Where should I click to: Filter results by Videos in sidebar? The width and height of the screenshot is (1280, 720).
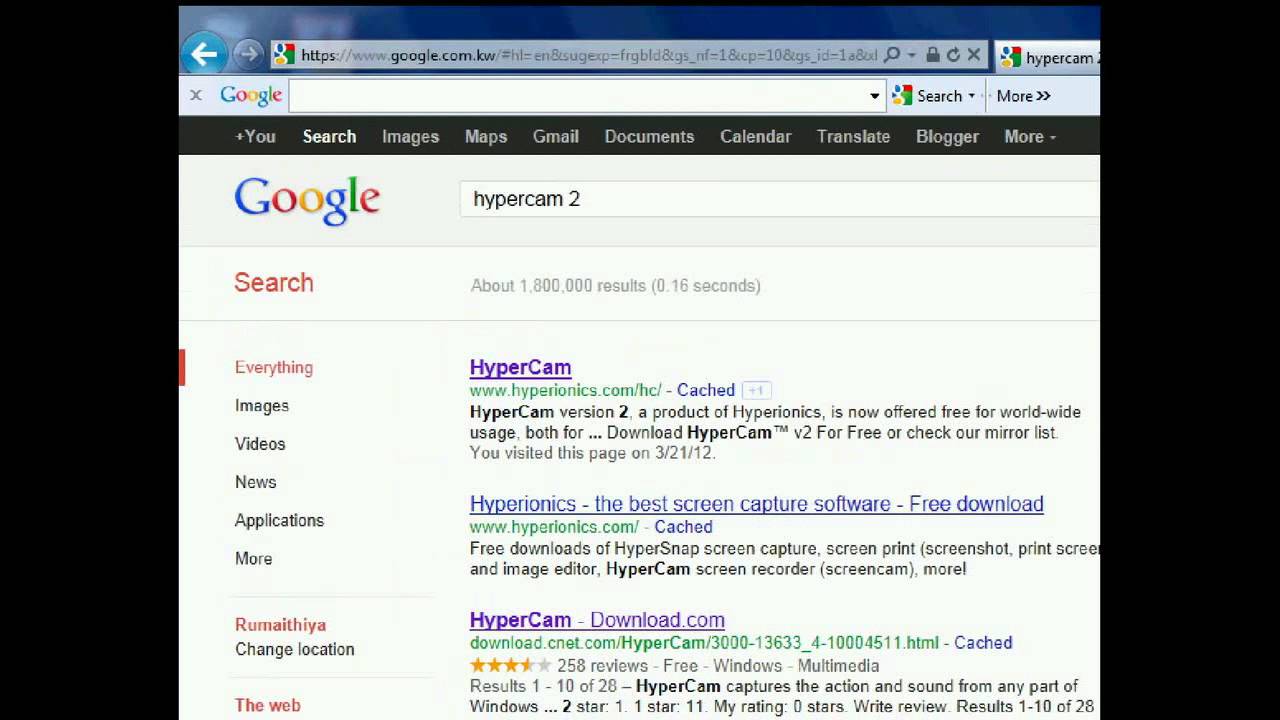point(260,443)
